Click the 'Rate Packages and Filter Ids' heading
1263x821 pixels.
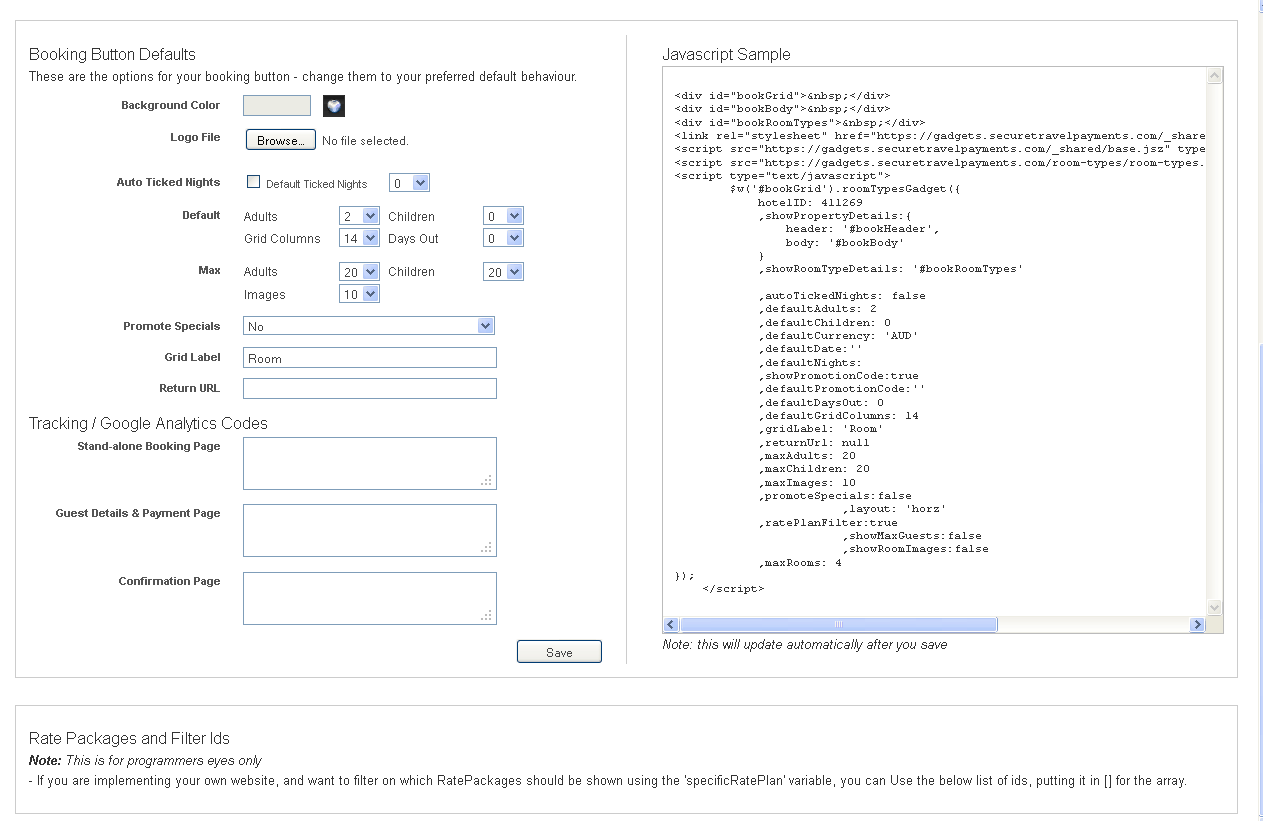tap(129, 738)
